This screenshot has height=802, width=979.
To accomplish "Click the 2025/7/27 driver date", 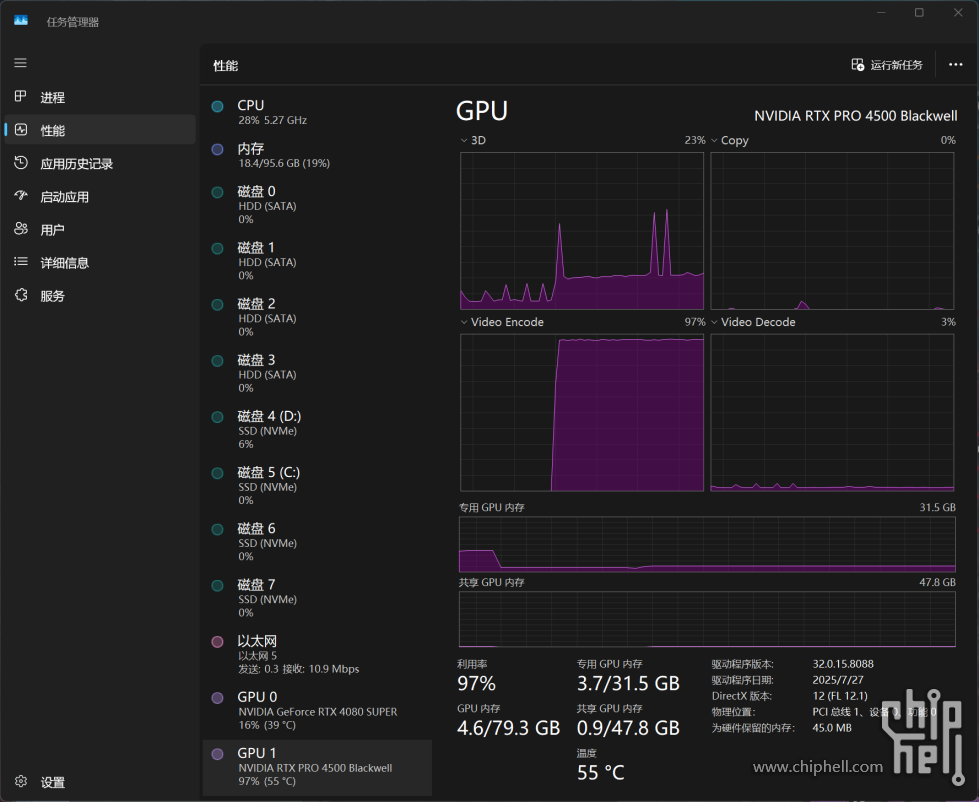I will click(838, 680).
